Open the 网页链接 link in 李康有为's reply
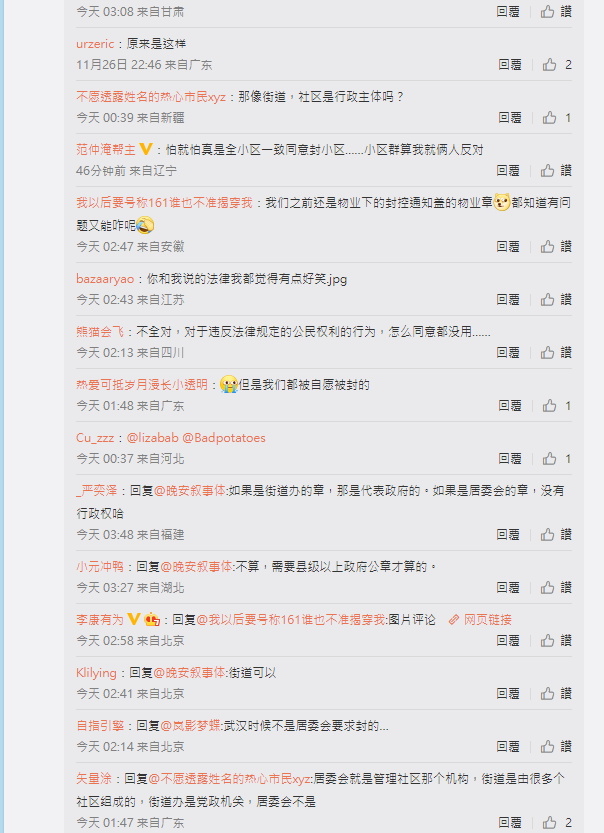 point(480,619)
